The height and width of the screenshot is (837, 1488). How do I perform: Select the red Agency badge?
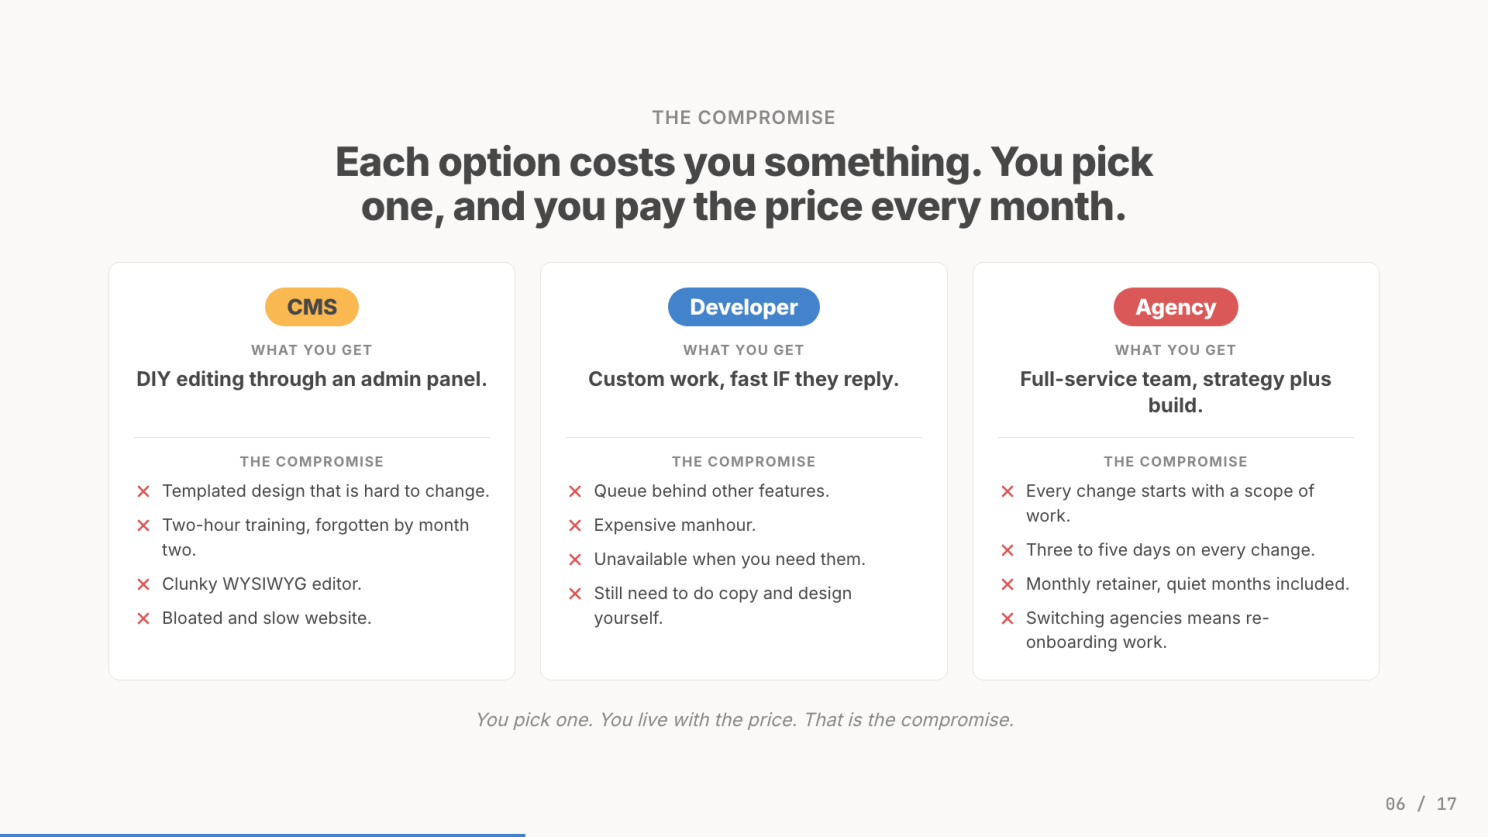tap(1175, 307)
